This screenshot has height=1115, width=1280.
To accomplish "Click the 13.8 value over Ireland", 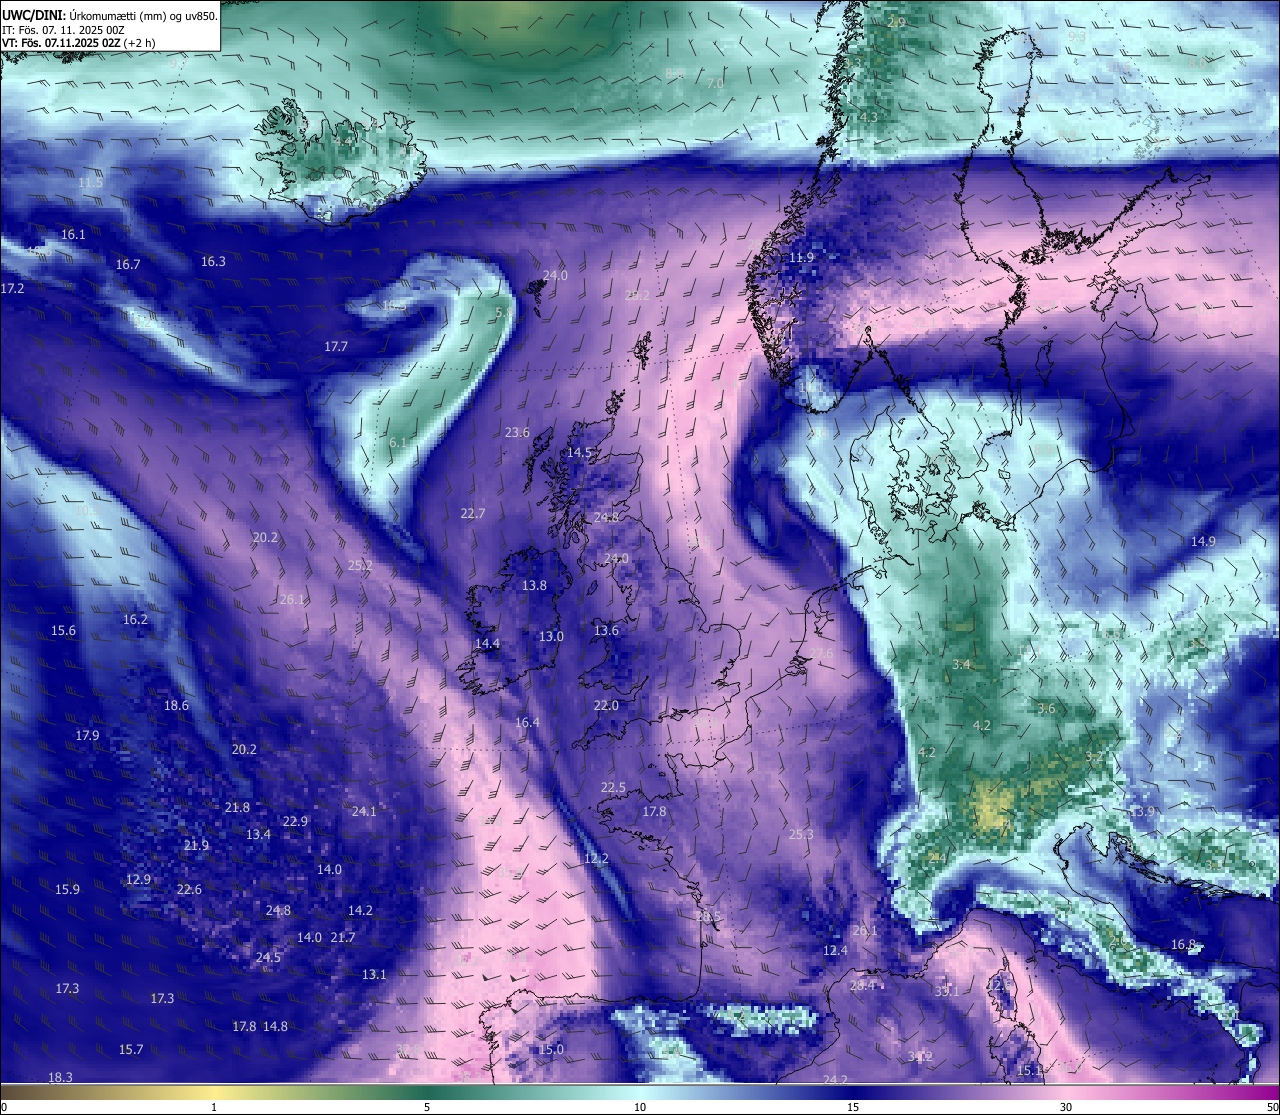I will coord(534,586).
